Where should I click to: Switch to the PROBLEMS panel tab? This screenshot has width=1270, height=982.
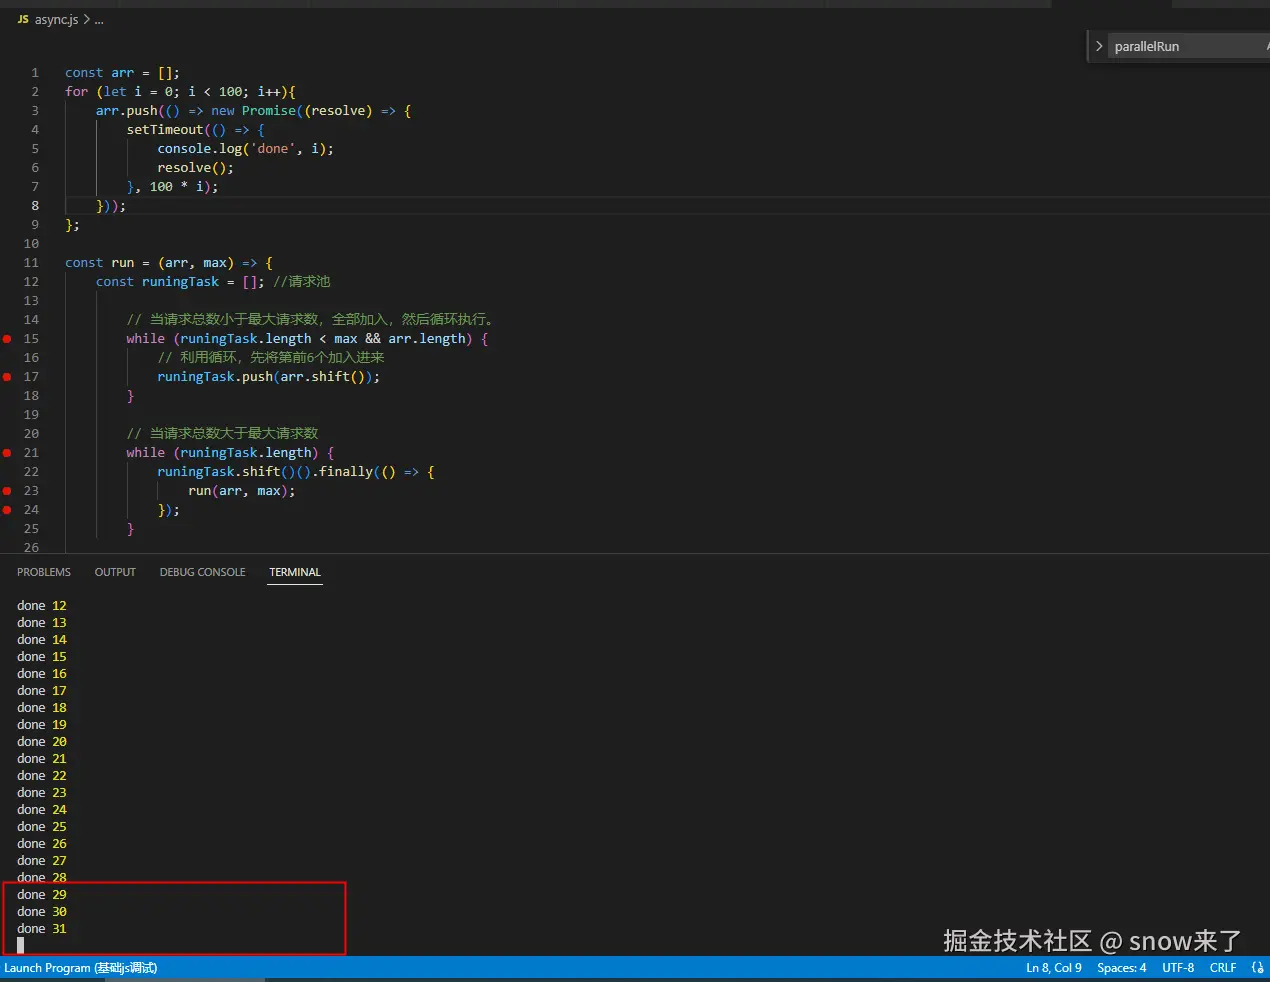click(44, 572)
